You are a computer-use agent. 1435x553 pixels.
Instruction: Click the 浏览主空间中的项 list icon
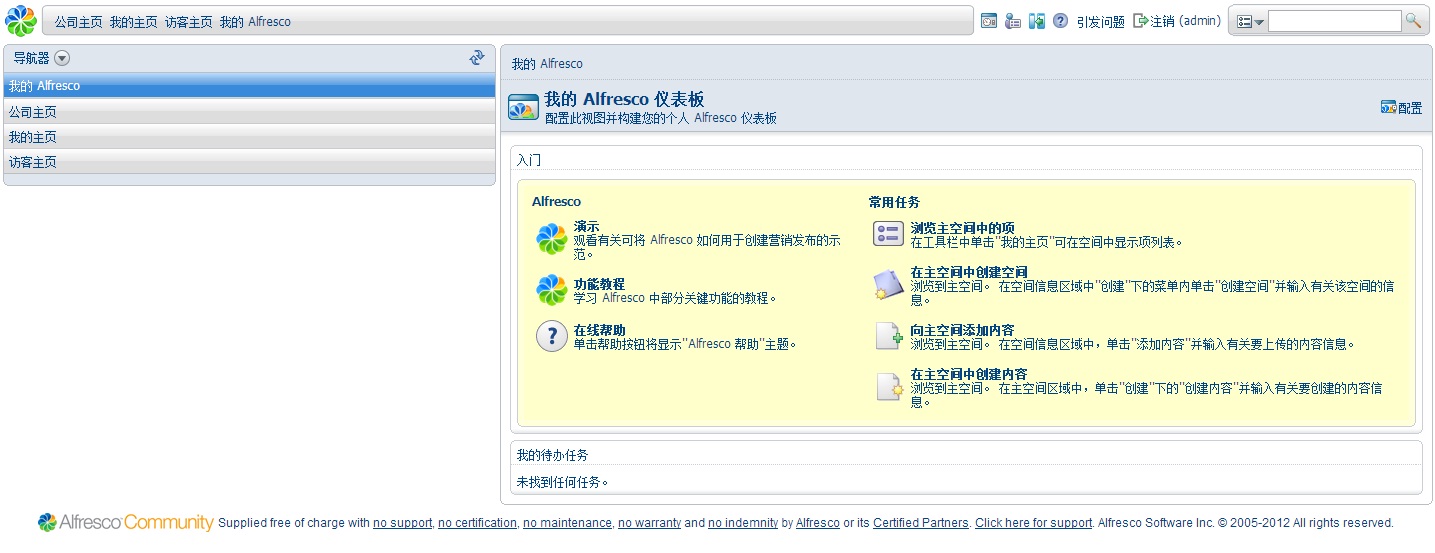point(889,234)
